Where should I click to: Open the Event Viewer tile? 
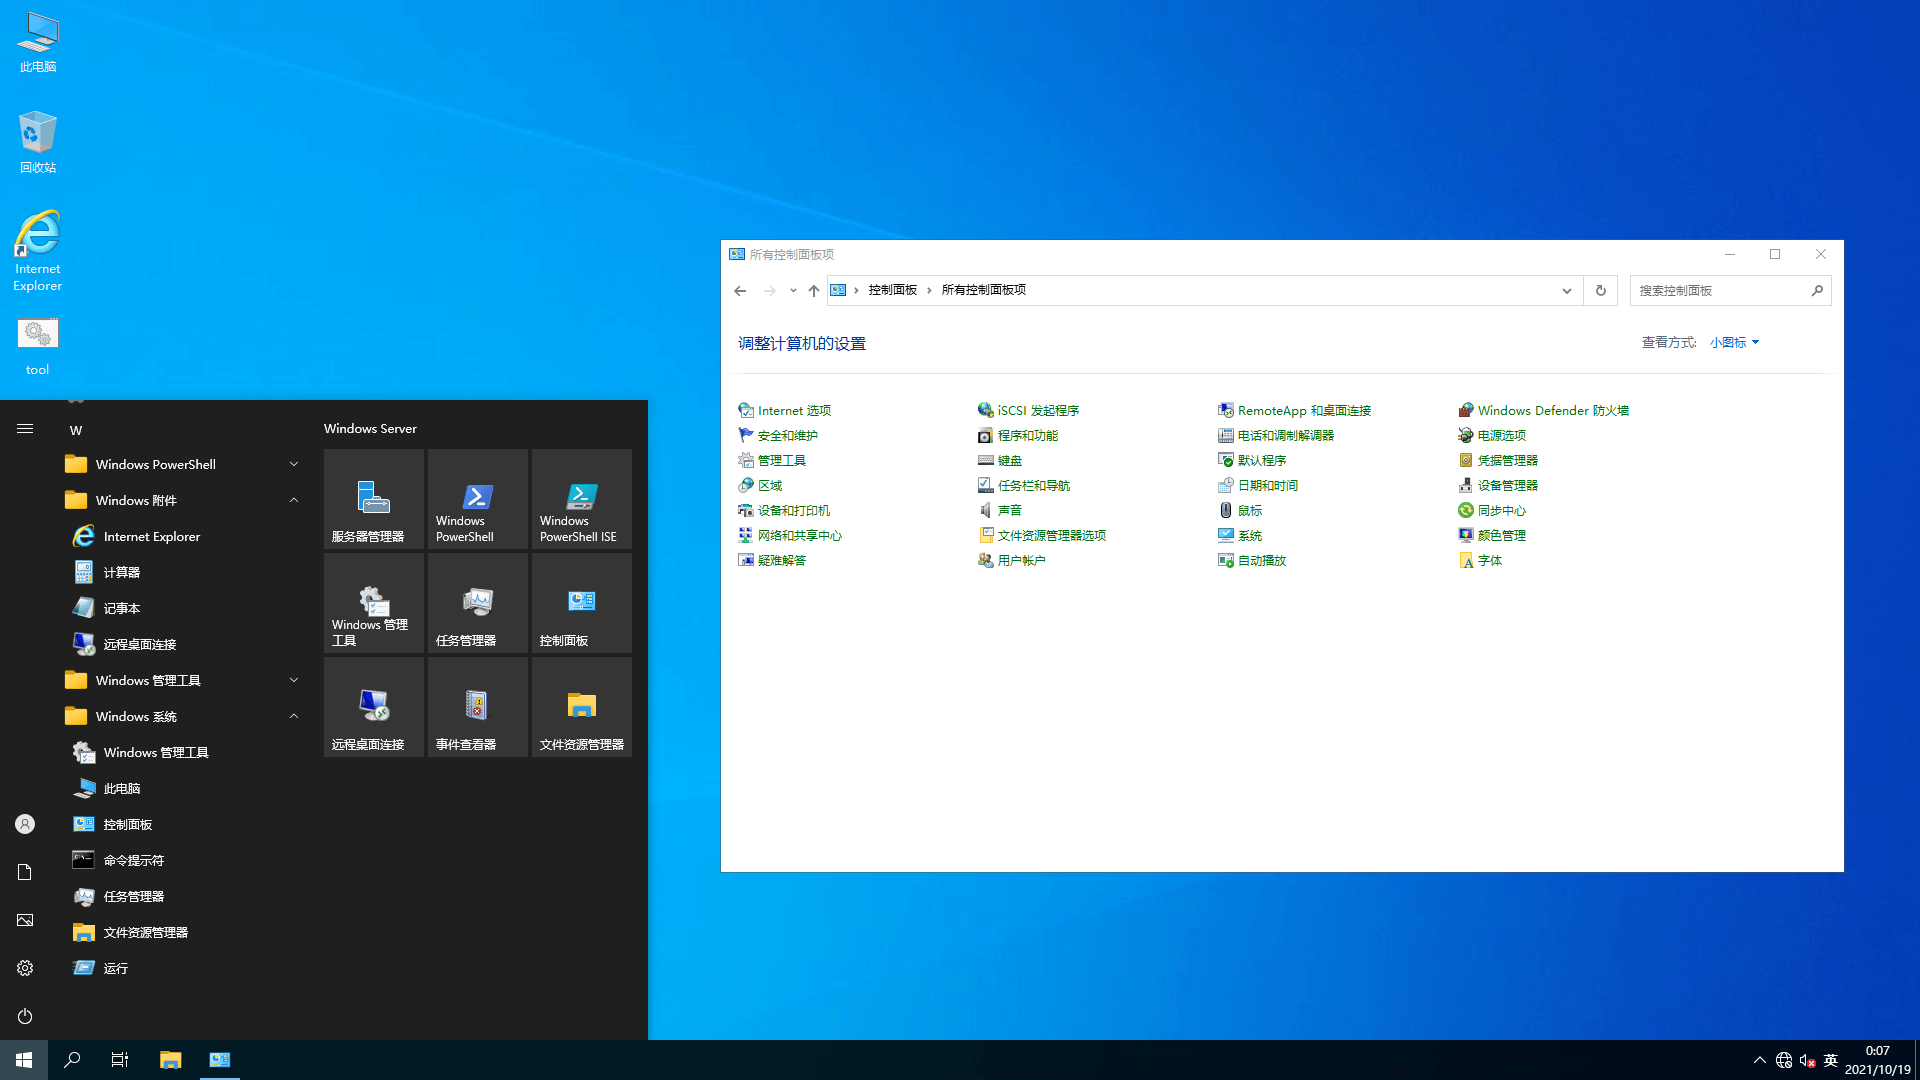click(477, 706)
